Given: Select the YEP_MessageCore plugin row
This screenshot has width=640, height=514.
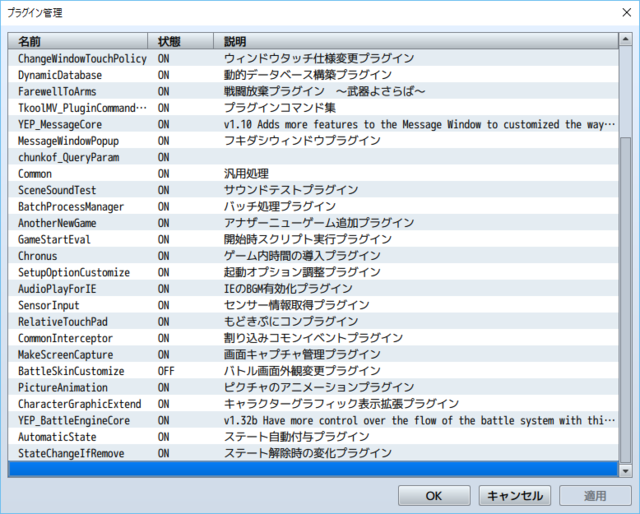Looking at the screenshot, I should point(313,124).
